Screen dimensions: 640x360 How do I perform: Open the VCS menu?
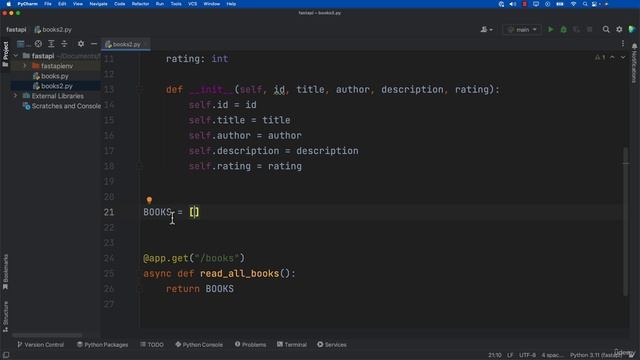click(x=192, y=4)
